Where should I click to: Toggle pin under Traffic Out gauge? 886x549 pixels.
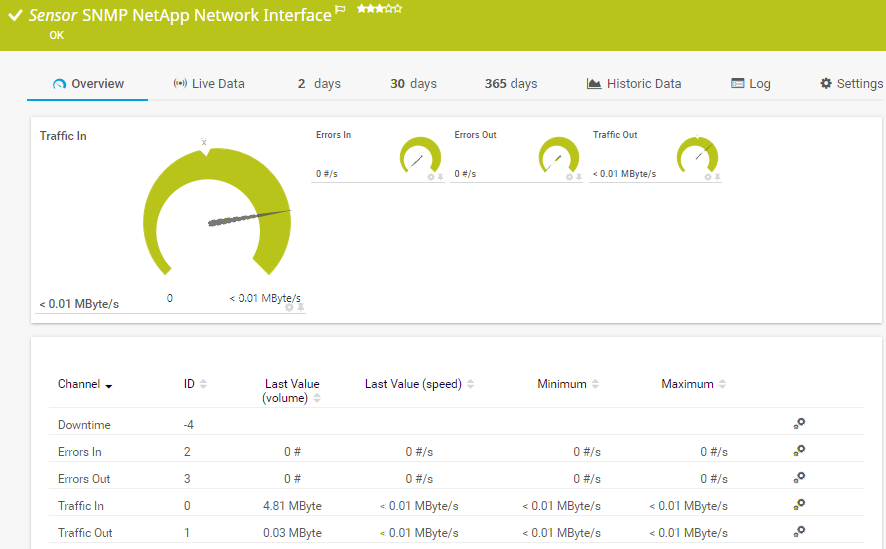(x=718, y=177)
